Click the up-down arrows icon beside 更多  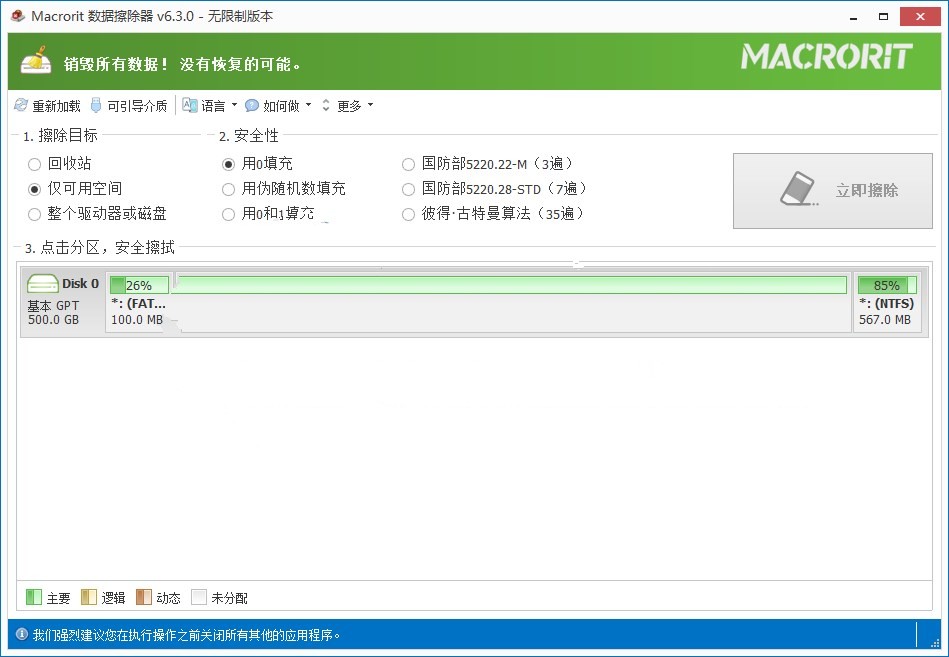[326, 105]
